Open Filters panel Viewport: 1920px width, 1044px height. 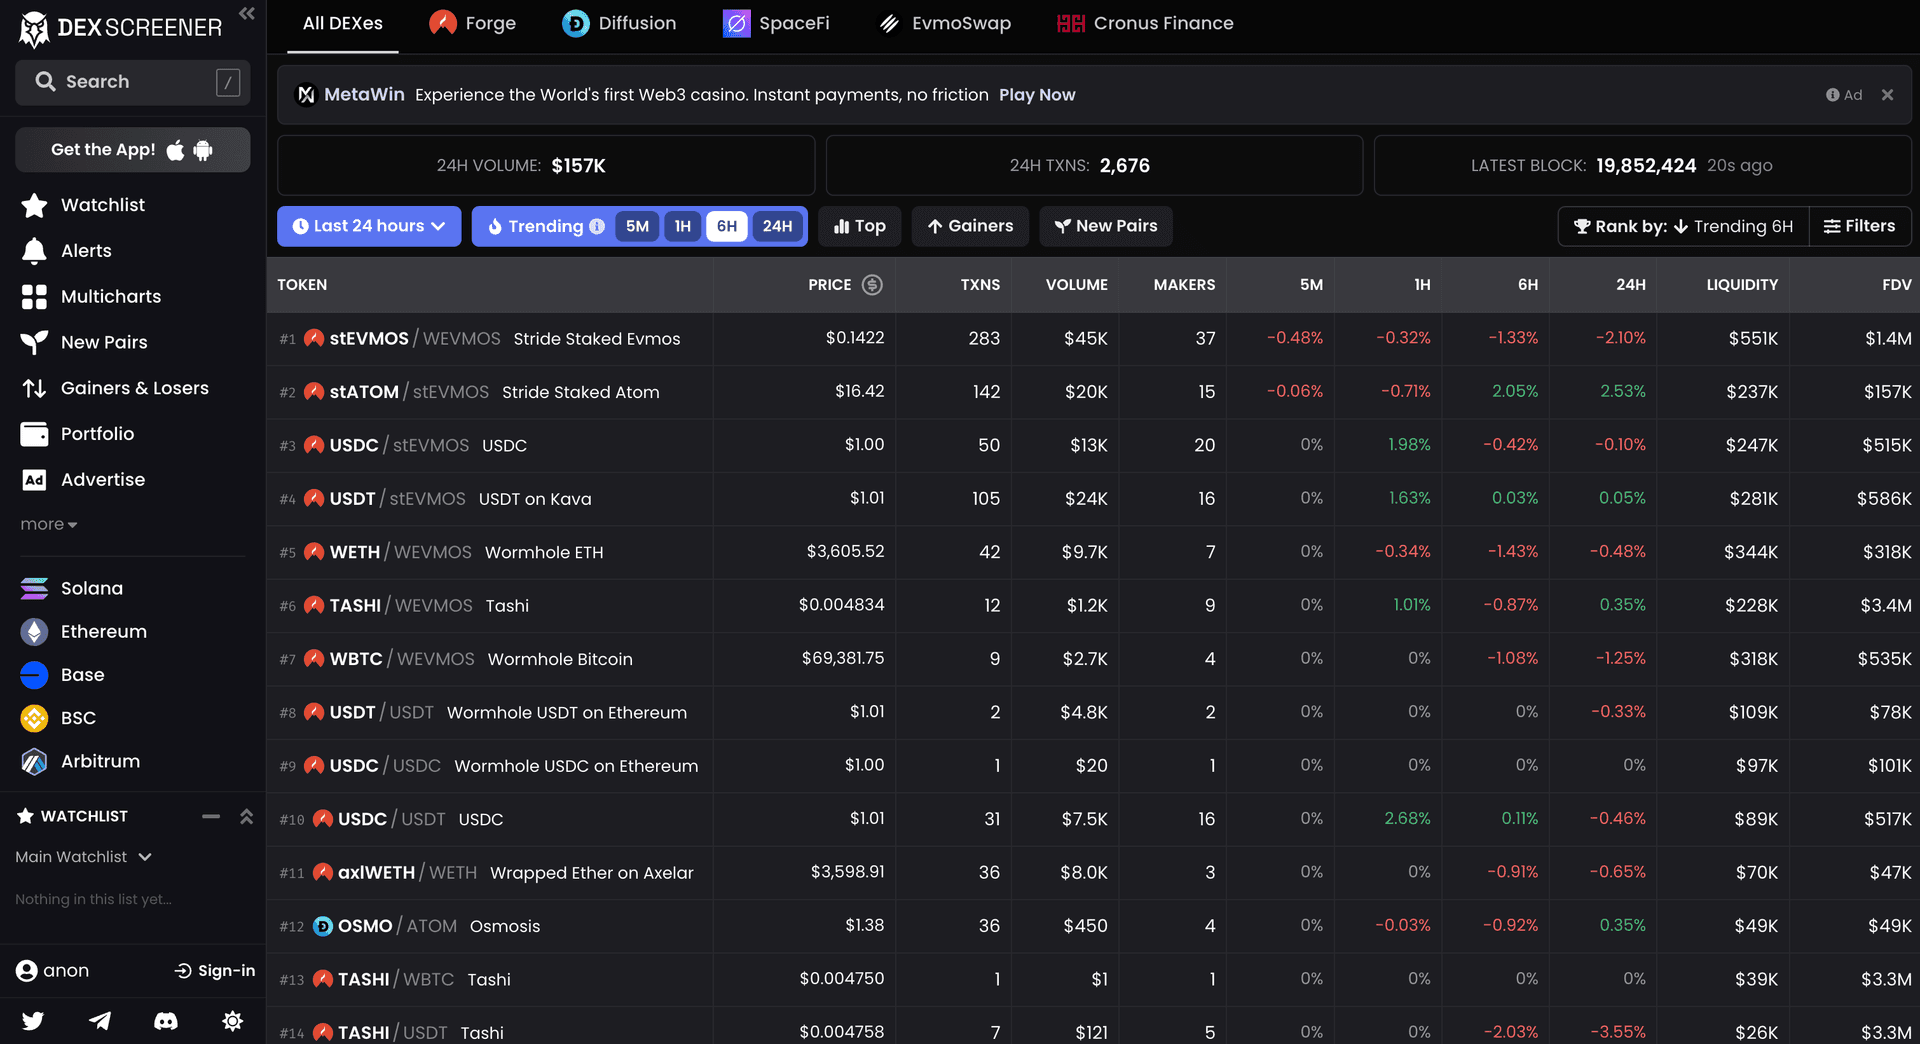[x=1860, y=226]
